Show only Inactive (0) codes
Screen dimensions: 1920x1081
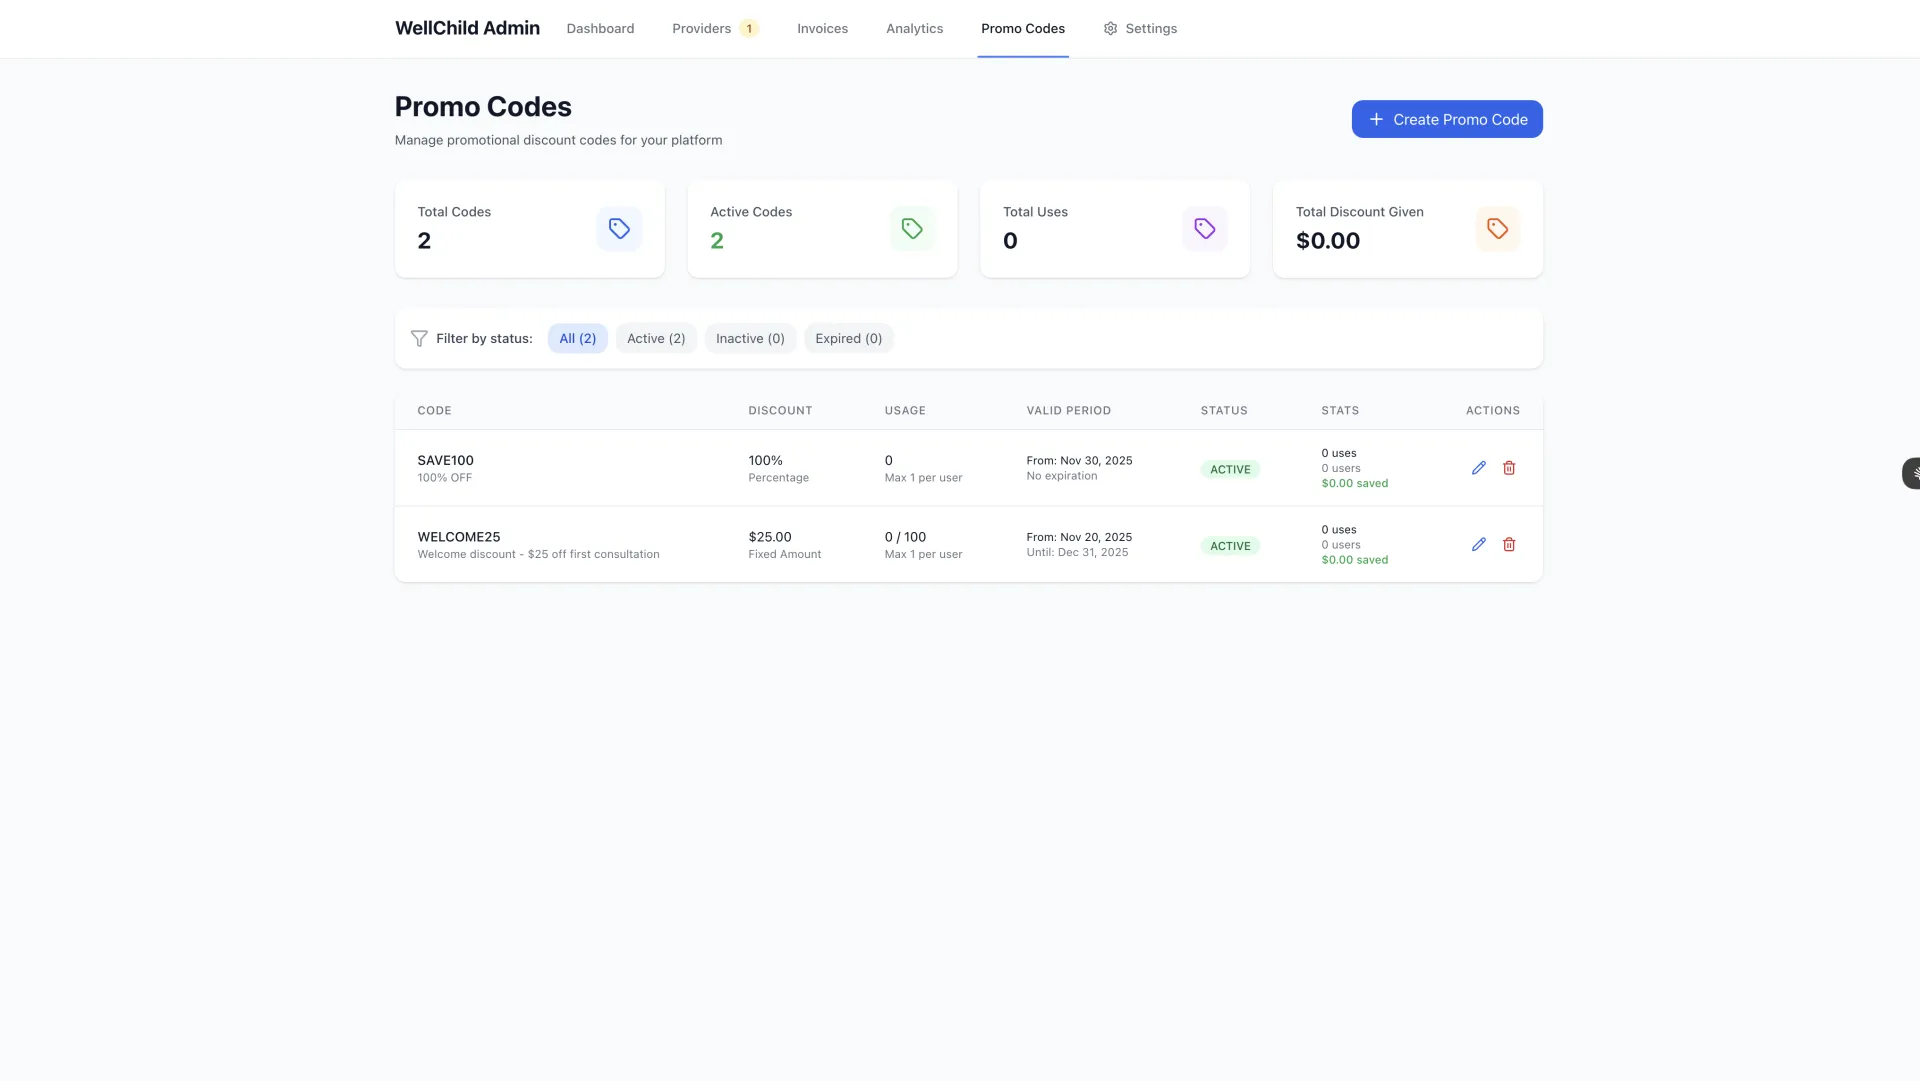[x=750, y=339]
